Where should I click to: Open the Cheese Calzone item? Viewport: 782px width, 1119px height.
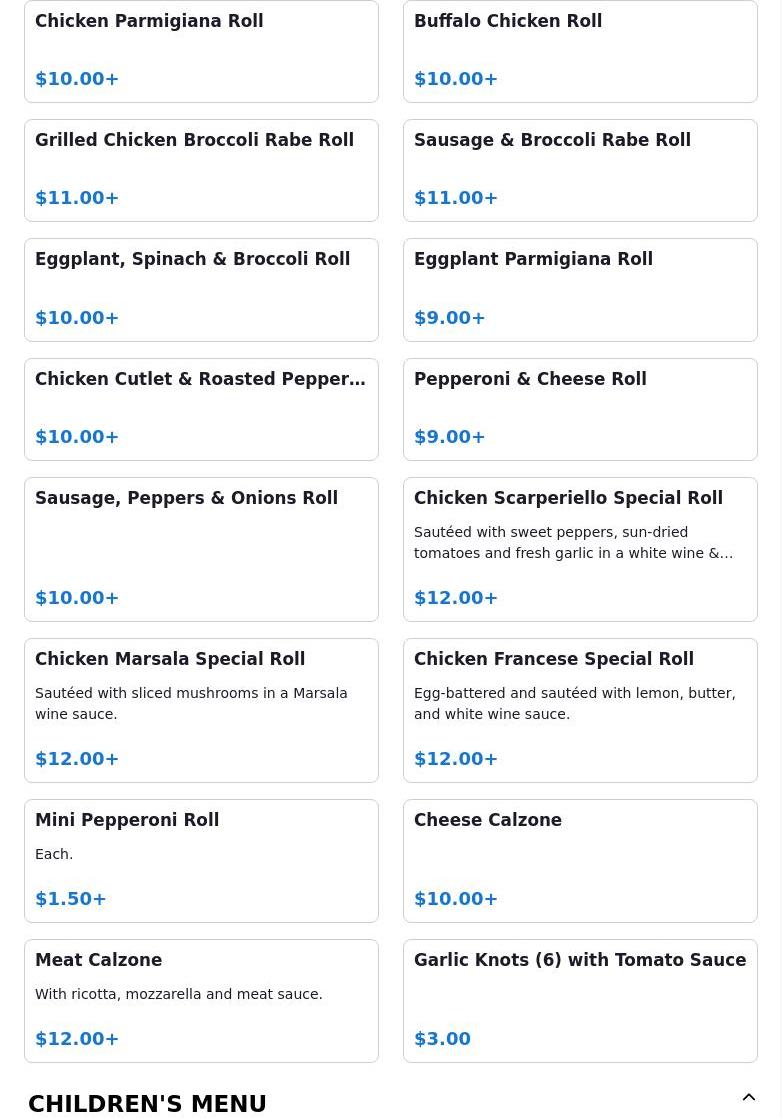click(x=580, y=860)
